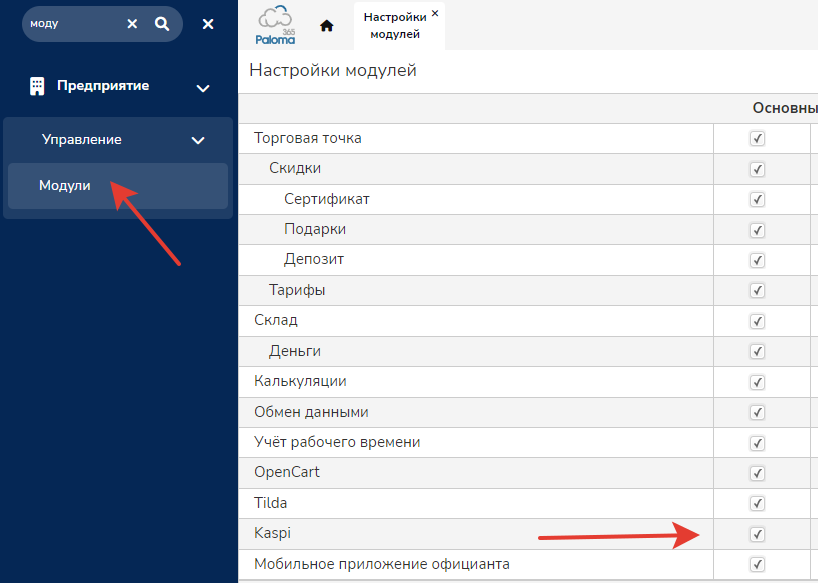Uncheck the Торговая точка checkbox
The width and height of the screenshot is (818, 583).
tap(757, 139)
